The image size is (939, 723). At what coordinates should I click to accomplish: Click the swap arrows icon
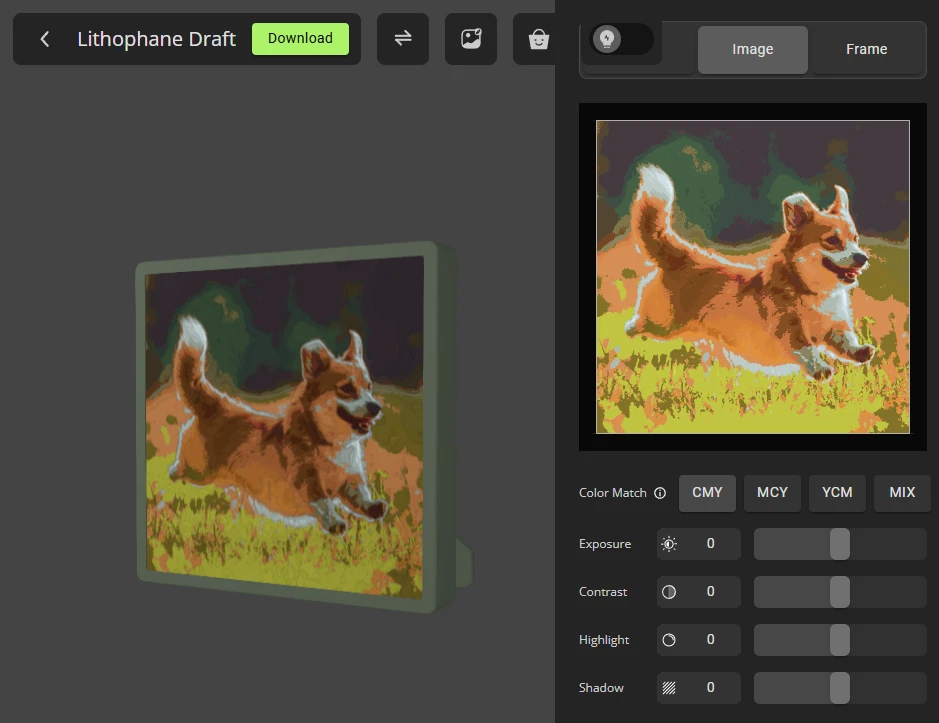coord(402,38)
